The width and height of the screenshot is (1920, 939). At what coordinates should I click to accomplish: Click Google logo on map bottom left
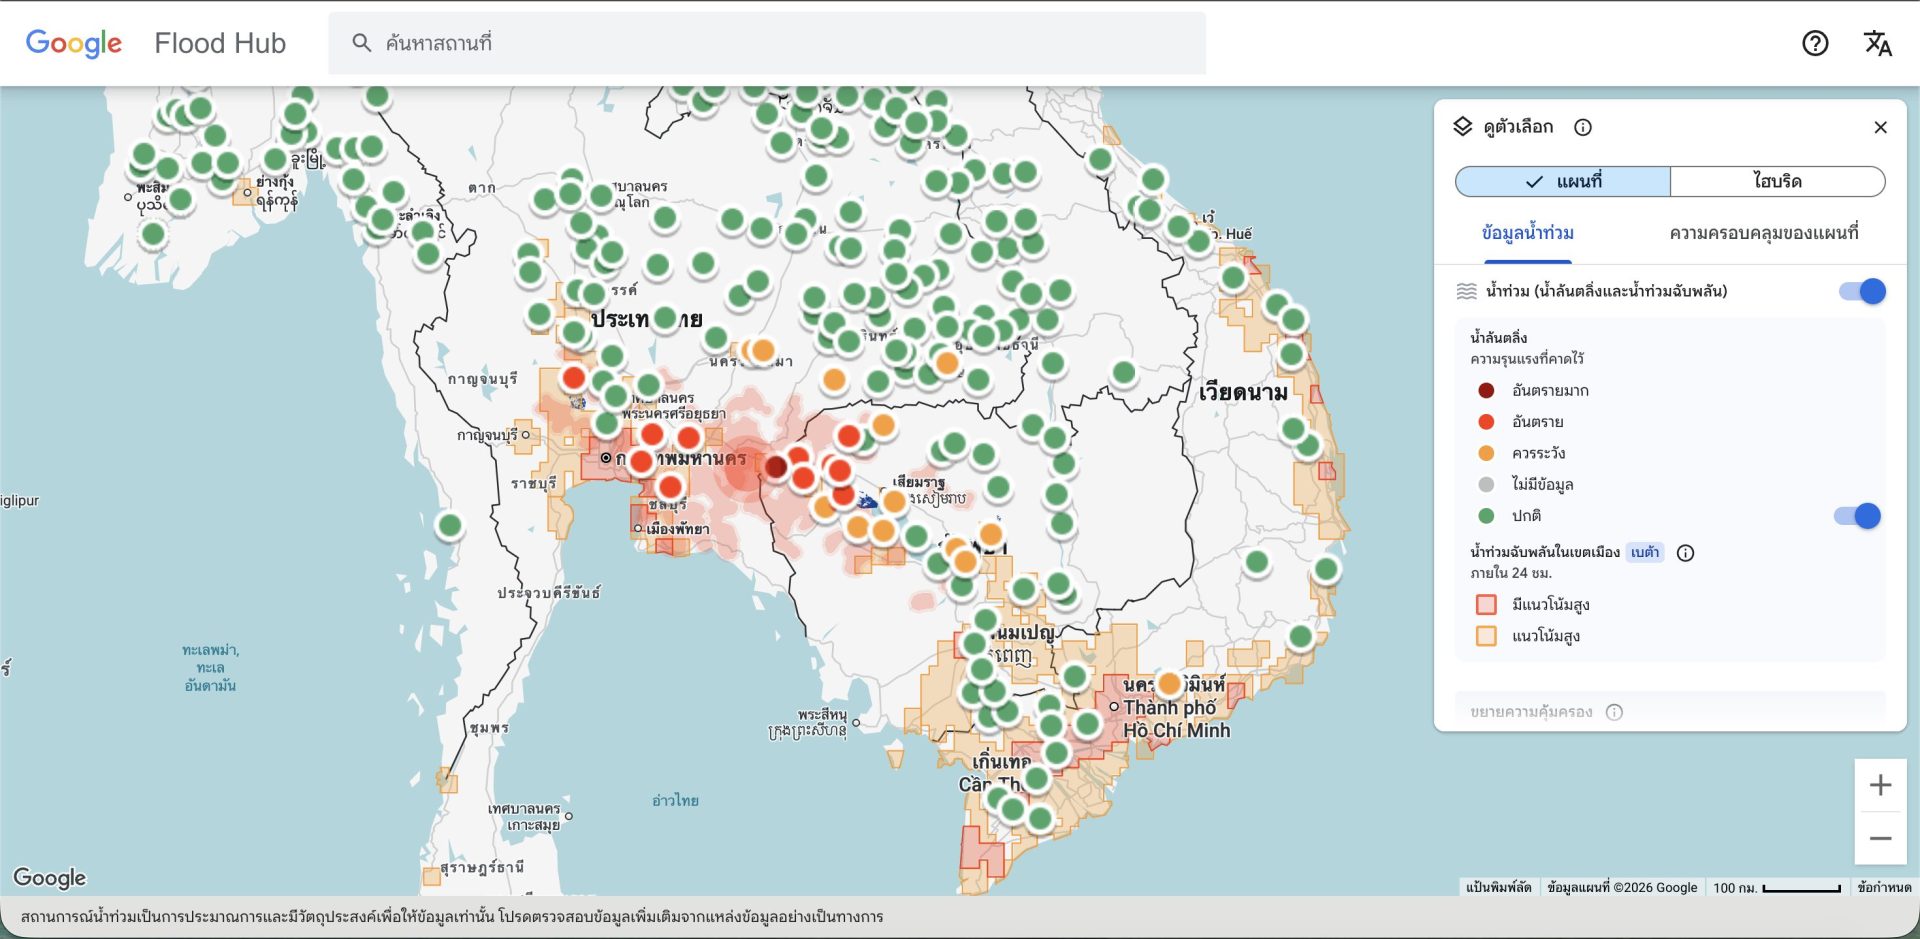tap(49, 877)
